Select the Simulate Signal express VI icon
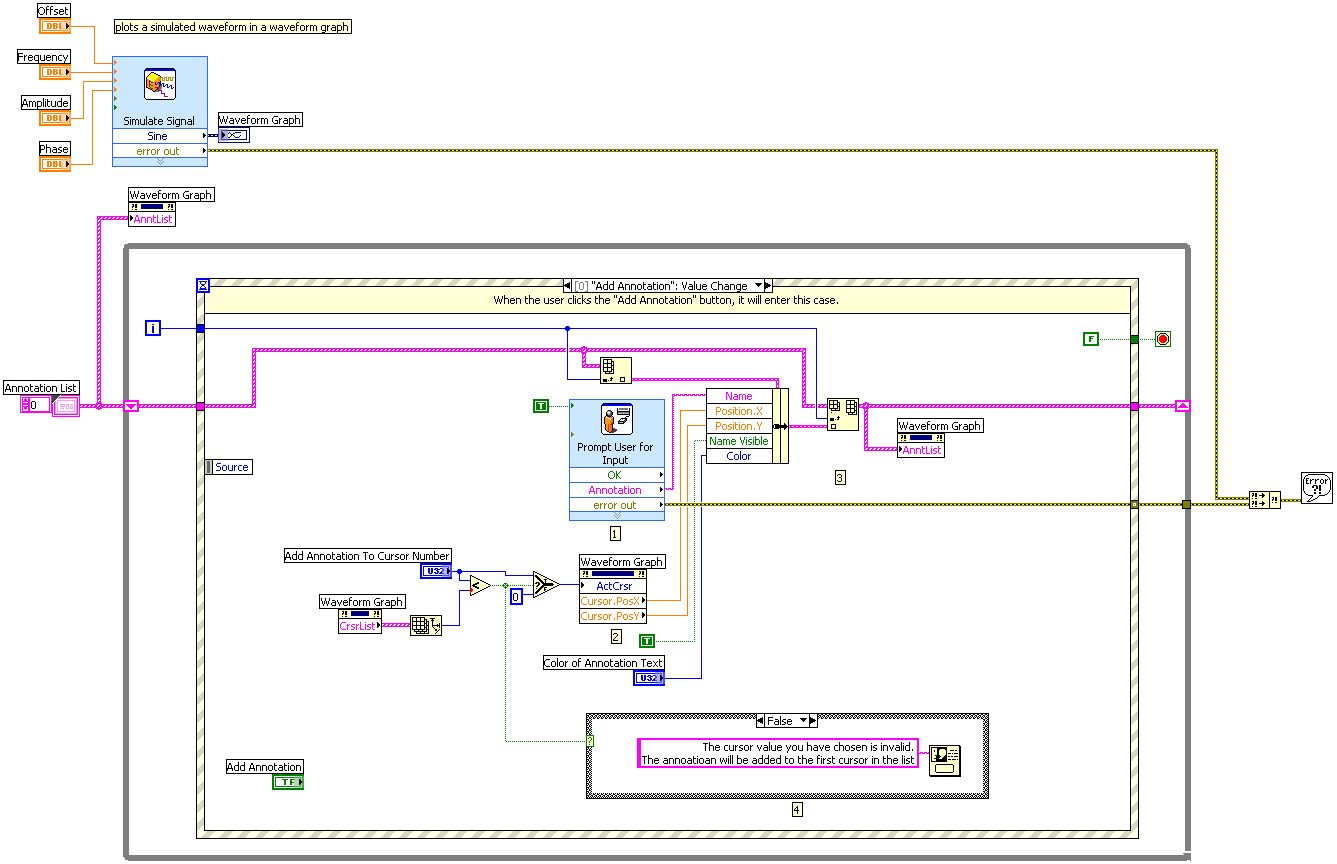The width and height of the screenshot is (1337, 864). click(x=160, y=84)
